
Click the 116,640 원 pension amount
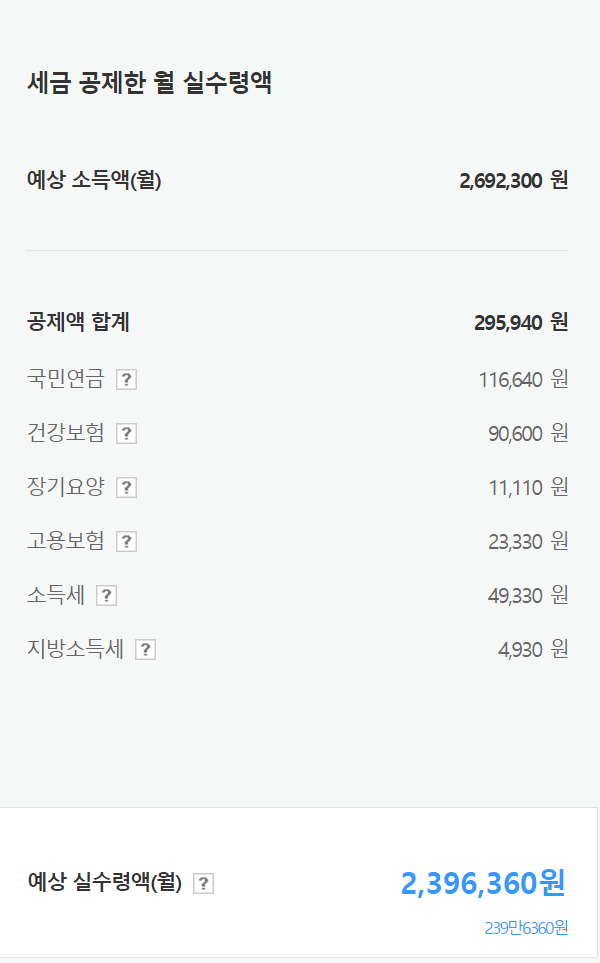[x=518, y=379]
